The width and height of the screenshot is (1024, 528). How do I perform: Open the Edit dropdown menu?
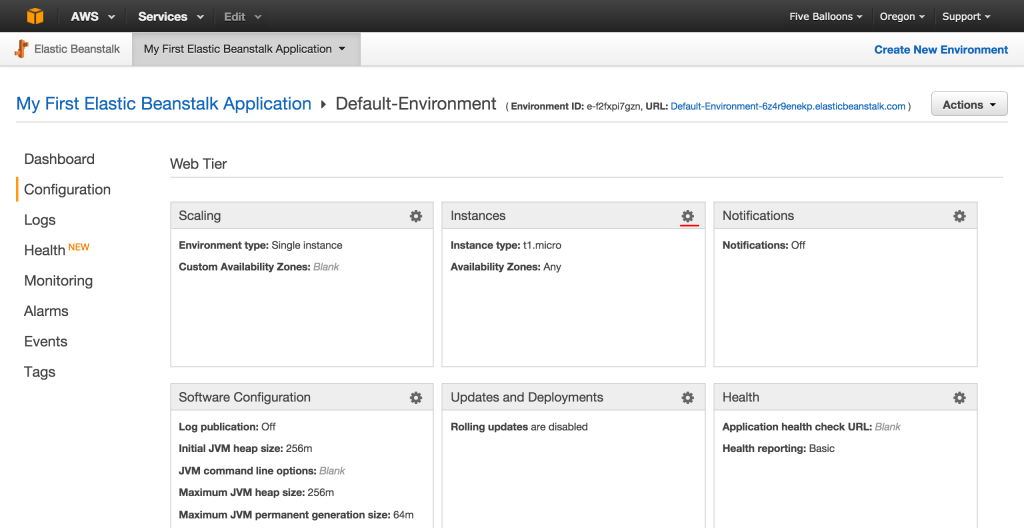point(242,16)
